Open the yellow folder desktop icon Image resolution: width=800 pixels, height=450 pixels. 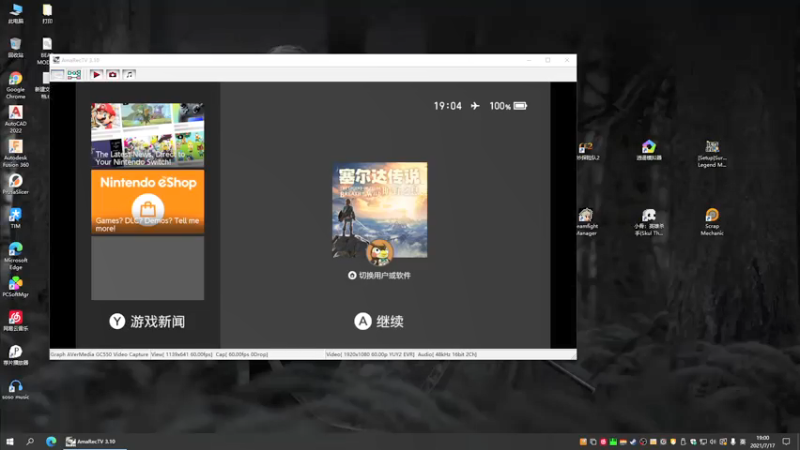pos(47,14)
